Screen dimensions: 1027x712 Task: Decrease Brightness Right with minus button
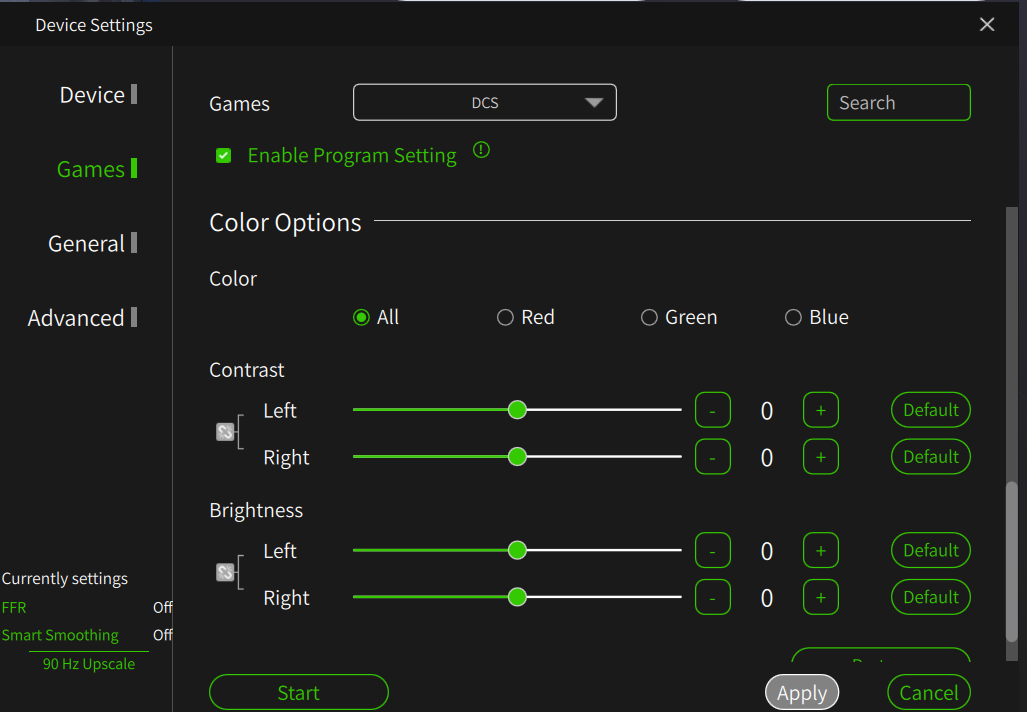coord(712,597)
